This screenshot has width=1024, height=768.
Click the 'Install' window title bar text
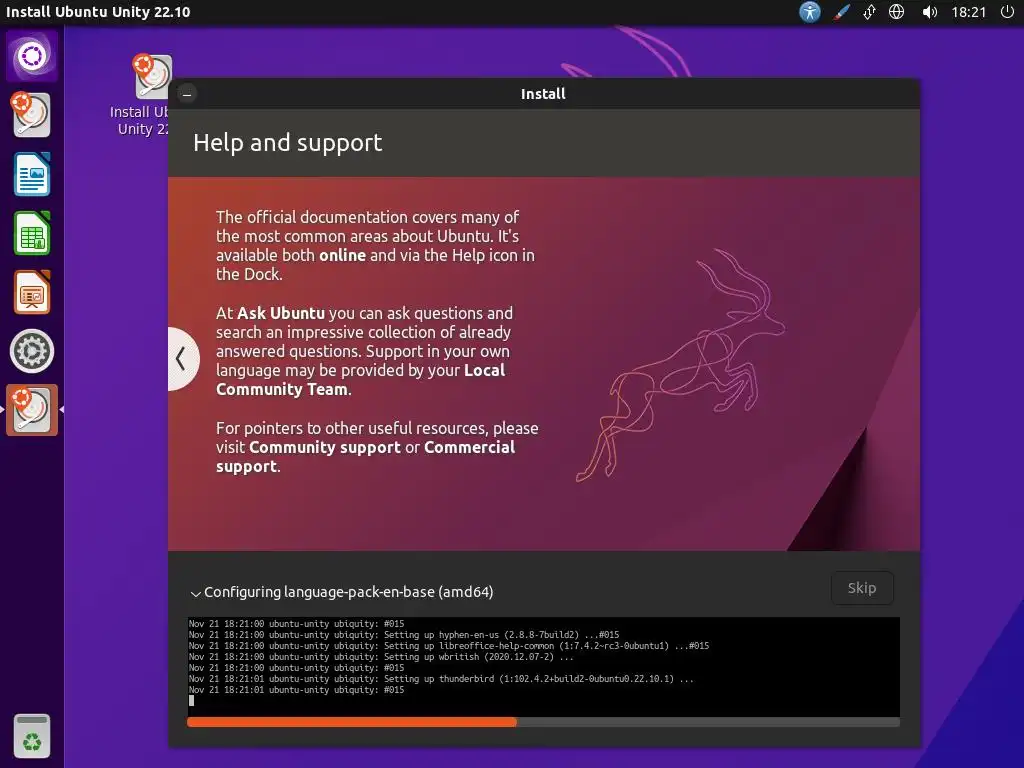pos(543,94)
